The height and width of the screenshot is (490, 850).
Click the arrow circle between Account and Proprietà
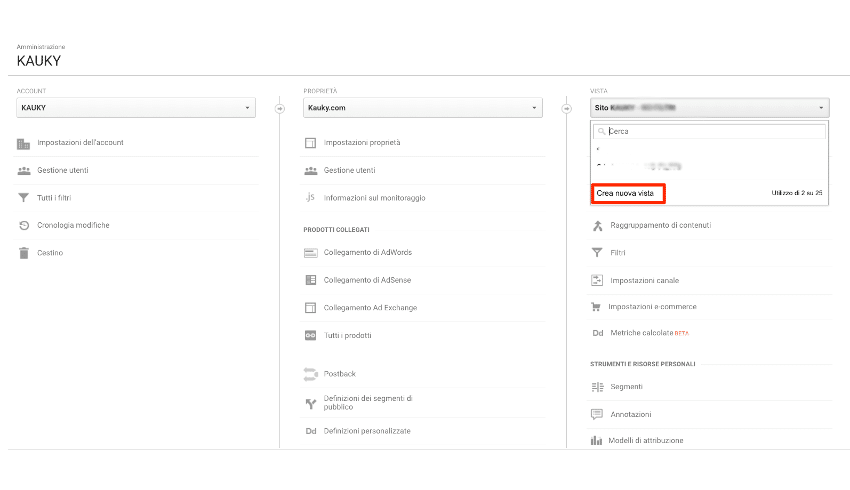[x=280, y=109]
